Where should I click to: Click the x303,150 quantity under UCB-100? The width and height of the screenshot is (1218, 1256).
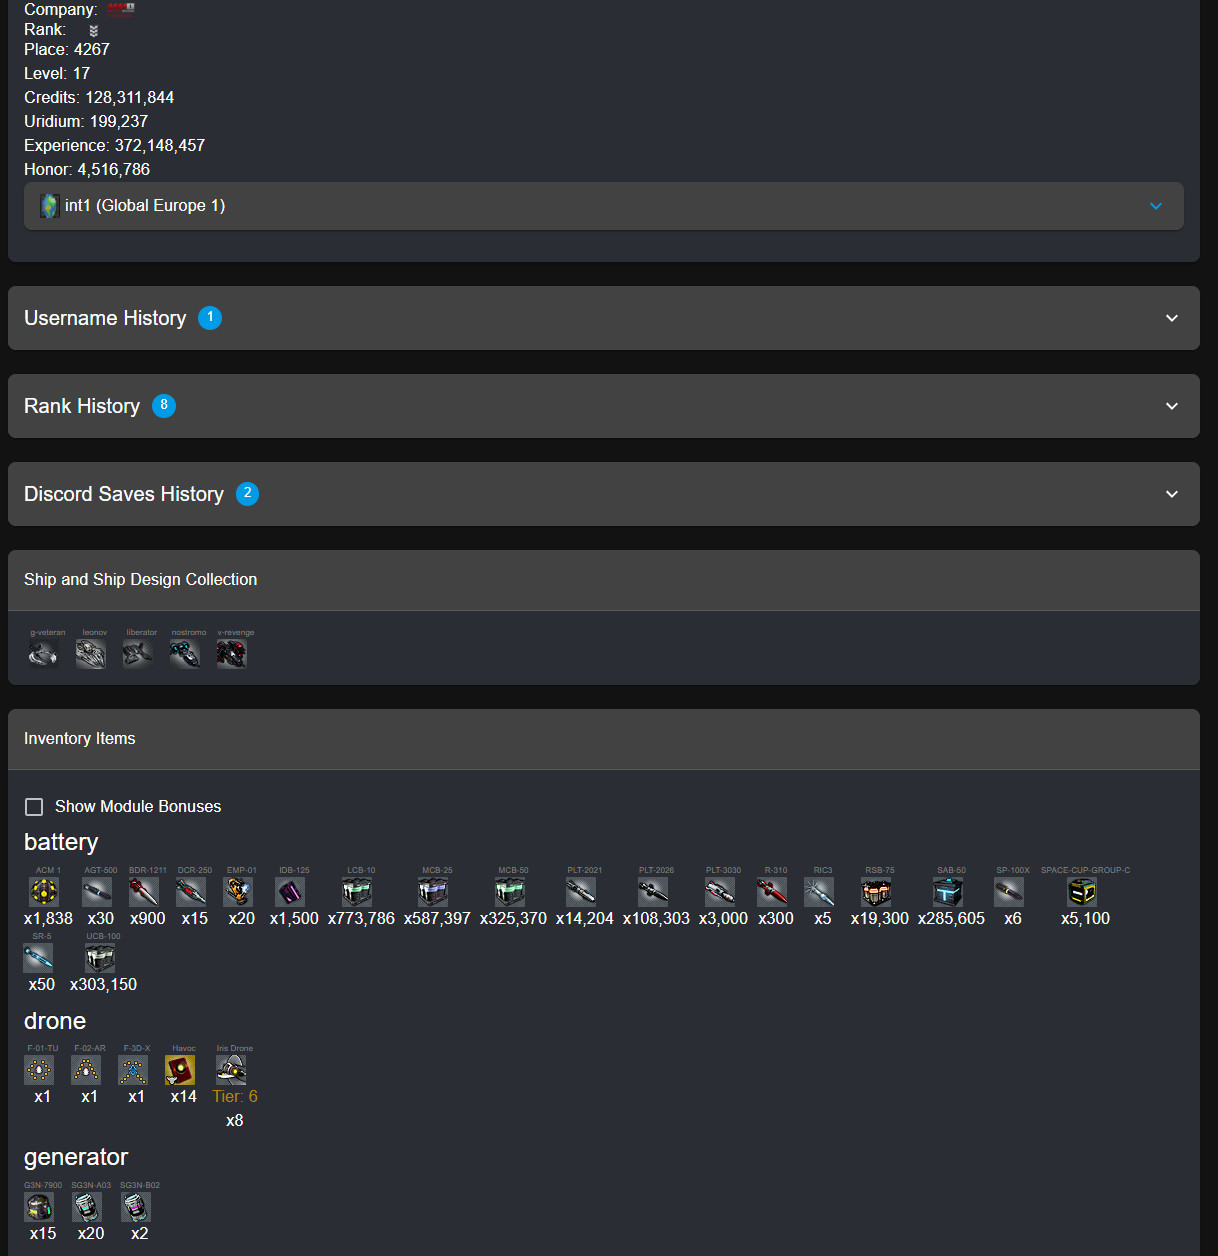point(103,985)
